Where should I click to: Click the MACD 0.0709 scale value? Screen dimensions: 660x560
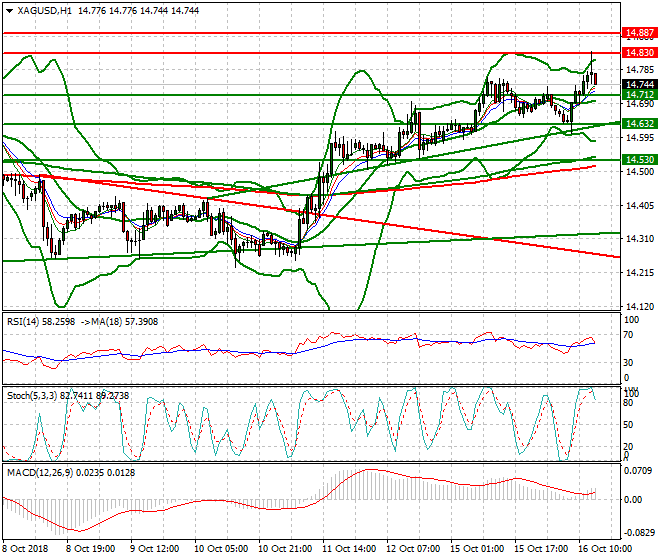(639, 471)
